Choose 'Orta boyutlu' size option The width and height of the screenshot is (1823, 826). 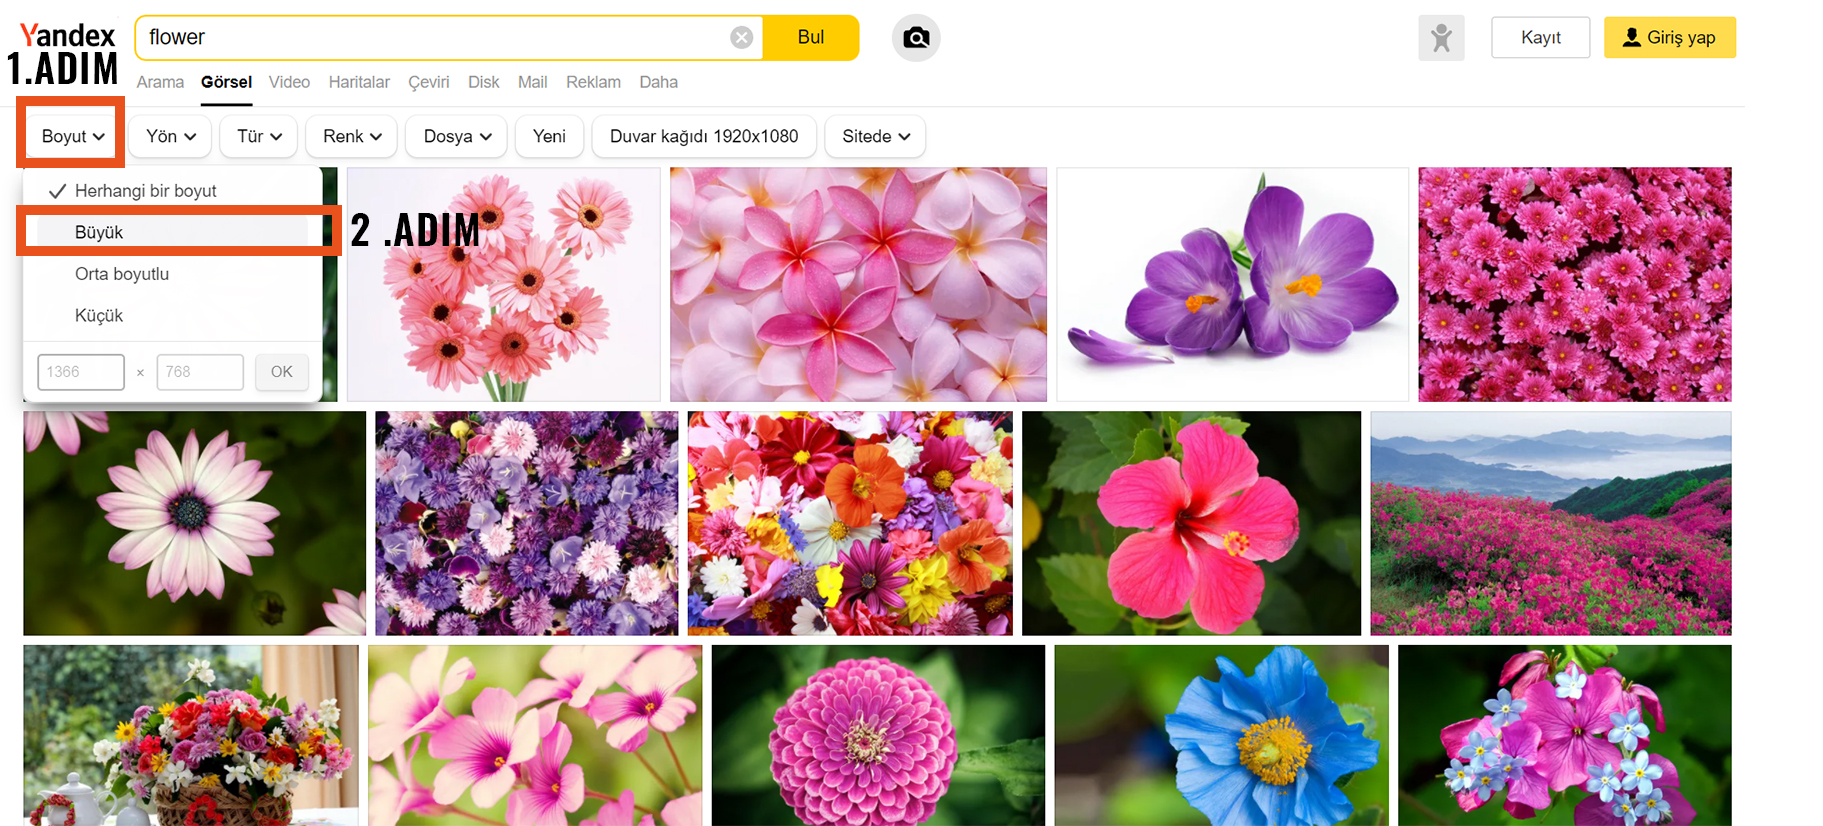click(122, 274)
